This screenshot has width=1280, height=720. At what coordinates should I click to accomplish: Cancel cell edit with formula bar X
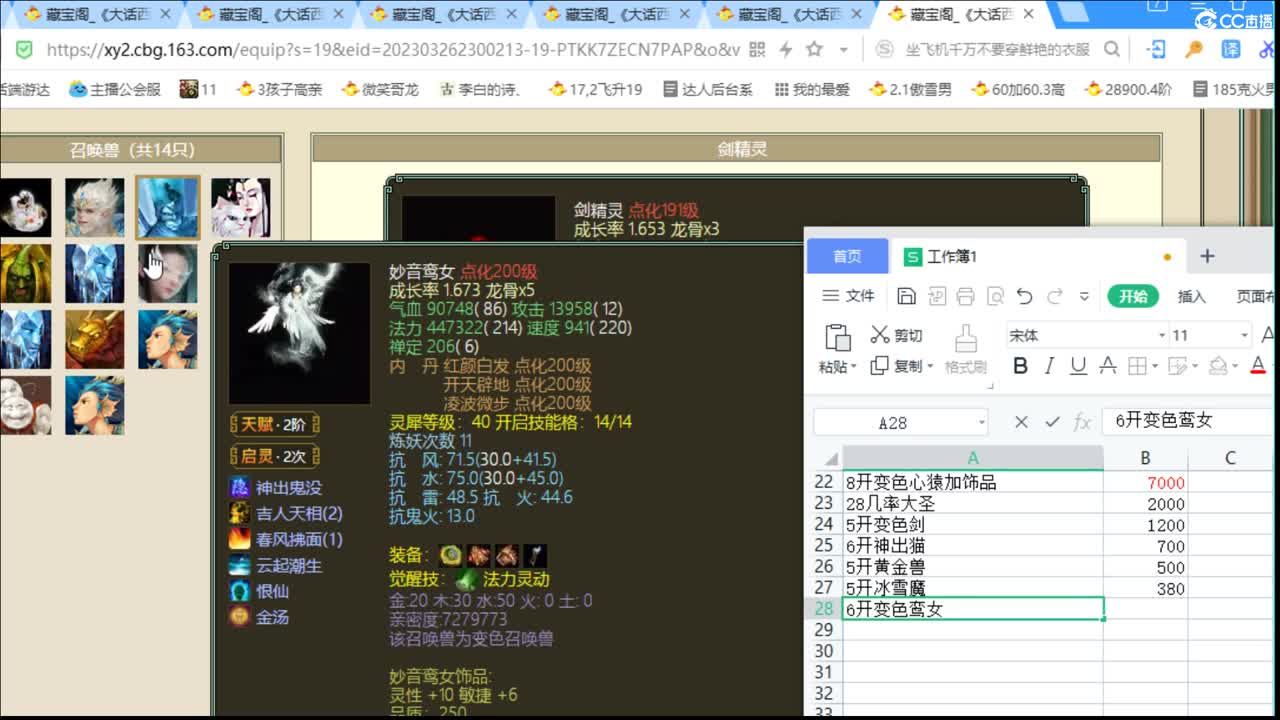(x=1020, y=422)
